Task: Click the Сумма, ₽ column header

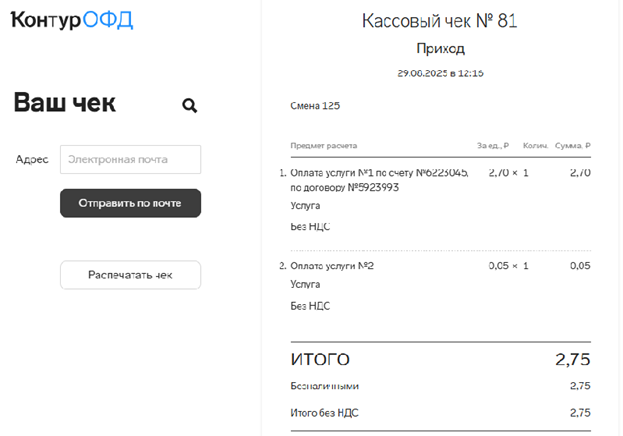Action: pyautogui.click(x=573, y=145)
